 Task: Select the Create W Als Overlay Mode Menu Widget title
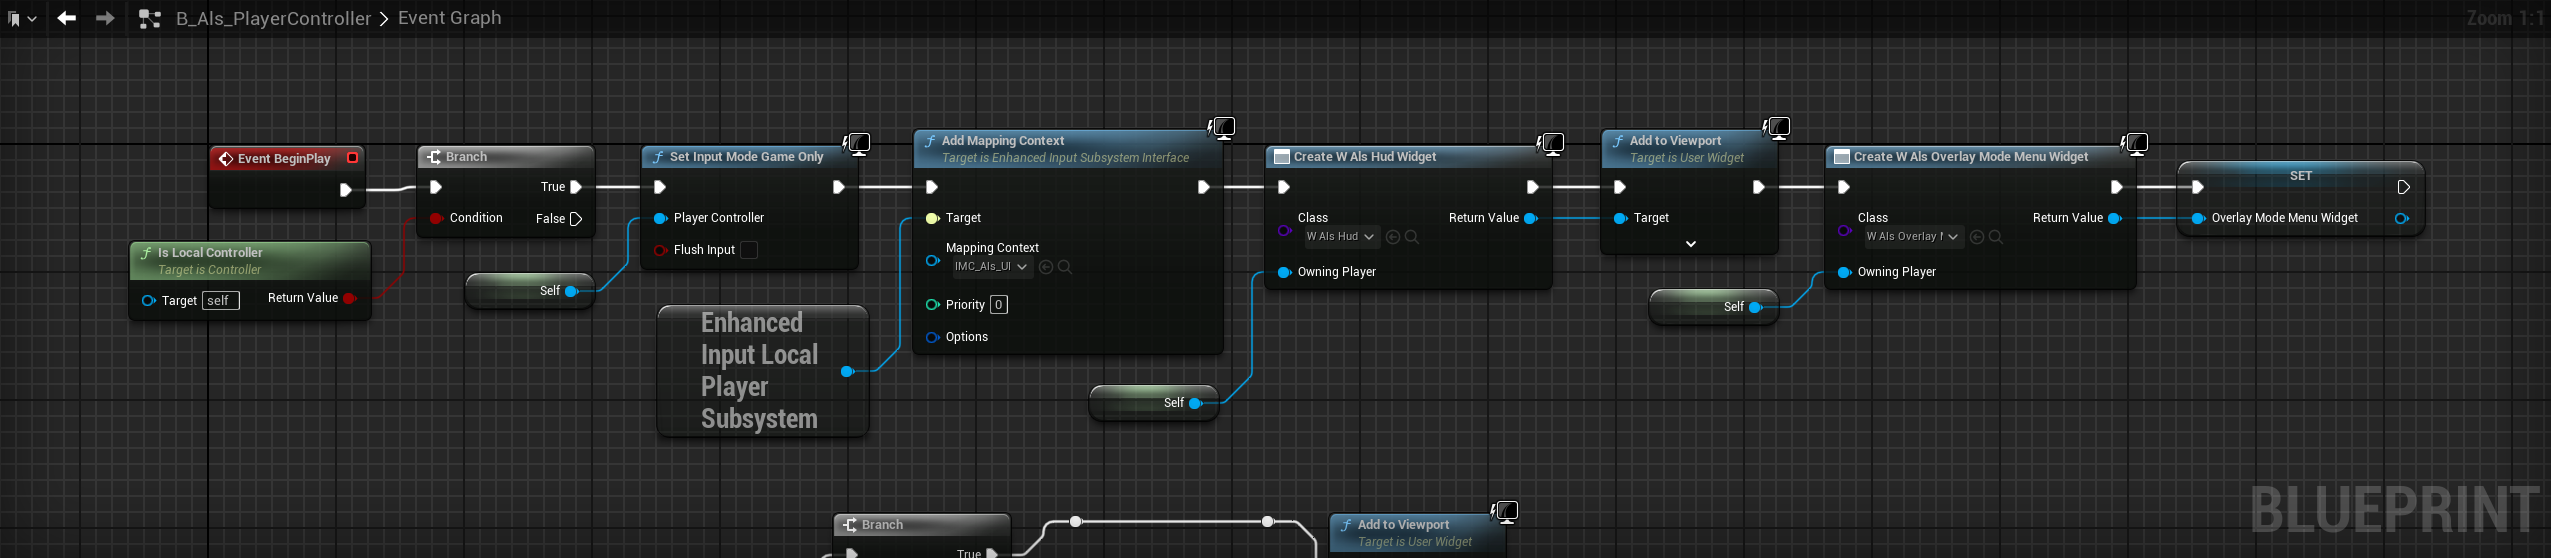(1970, 157)
